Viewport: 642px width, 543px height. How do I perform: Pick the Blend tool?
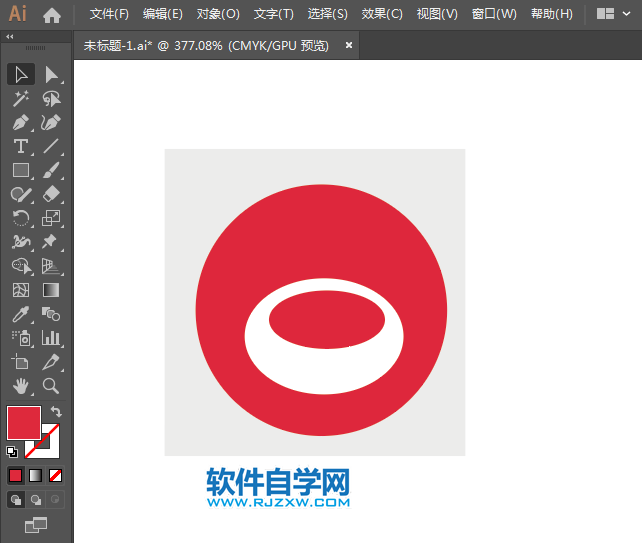[x=51, y=314]
